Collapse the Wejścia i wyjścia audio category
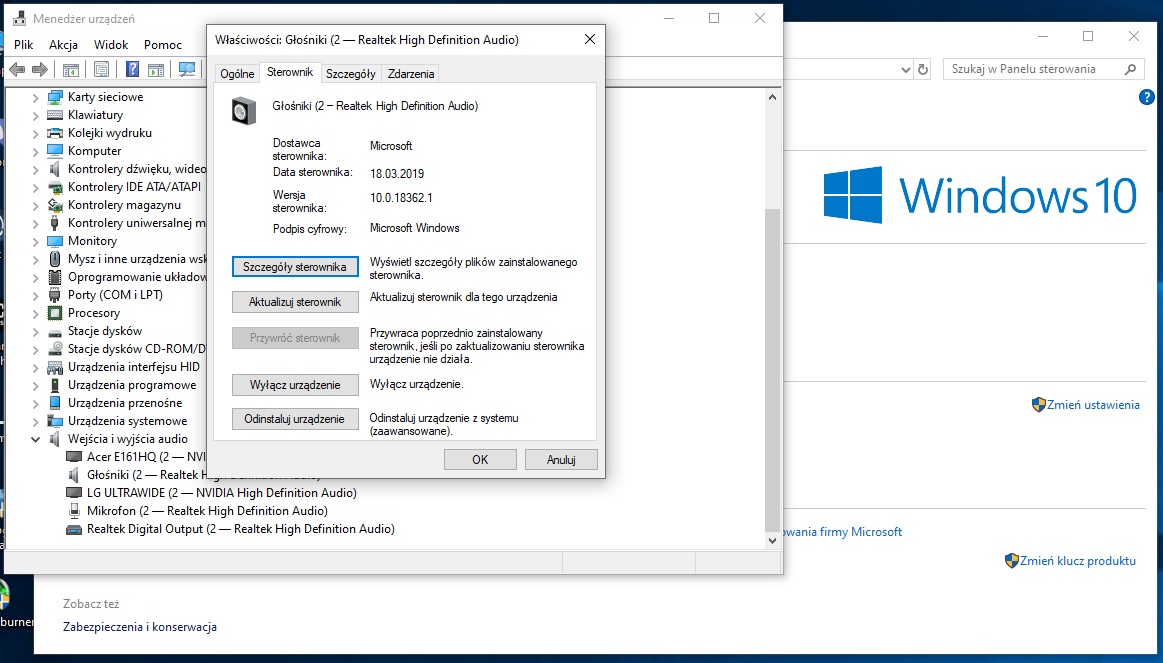Image resolution: width=1163 pixels, height=663 pixels. [35, 438]
